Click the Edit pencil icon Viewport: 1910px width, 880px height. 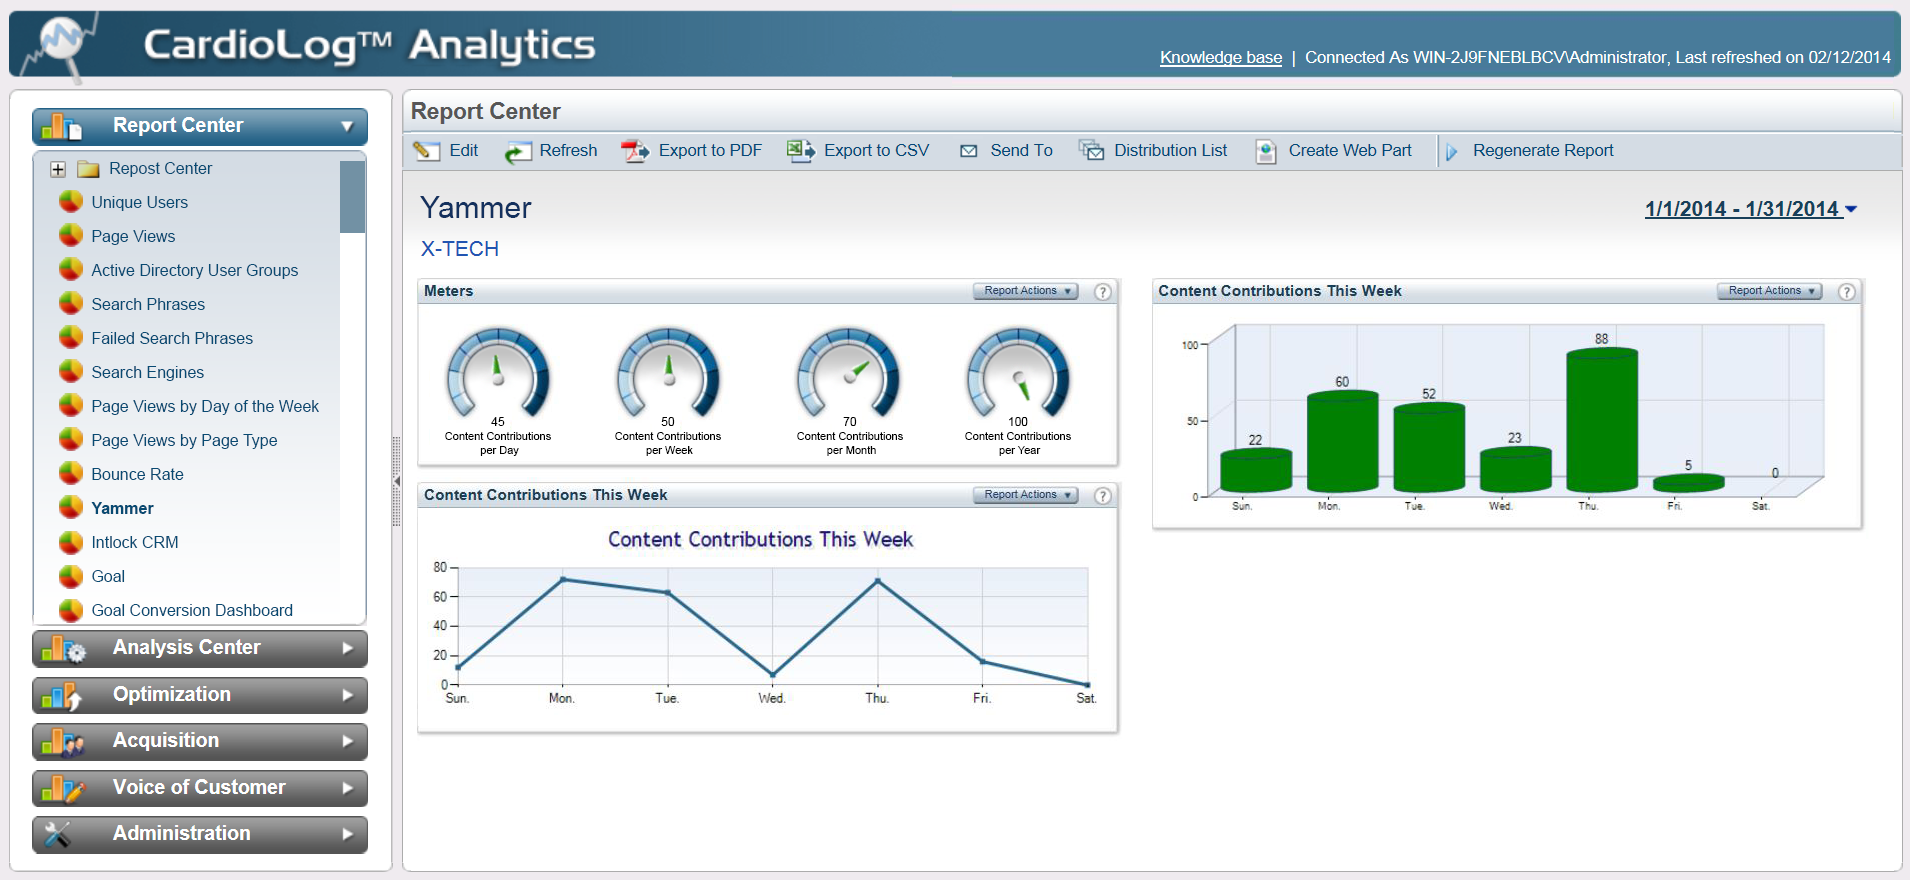(x=427, y=150)
